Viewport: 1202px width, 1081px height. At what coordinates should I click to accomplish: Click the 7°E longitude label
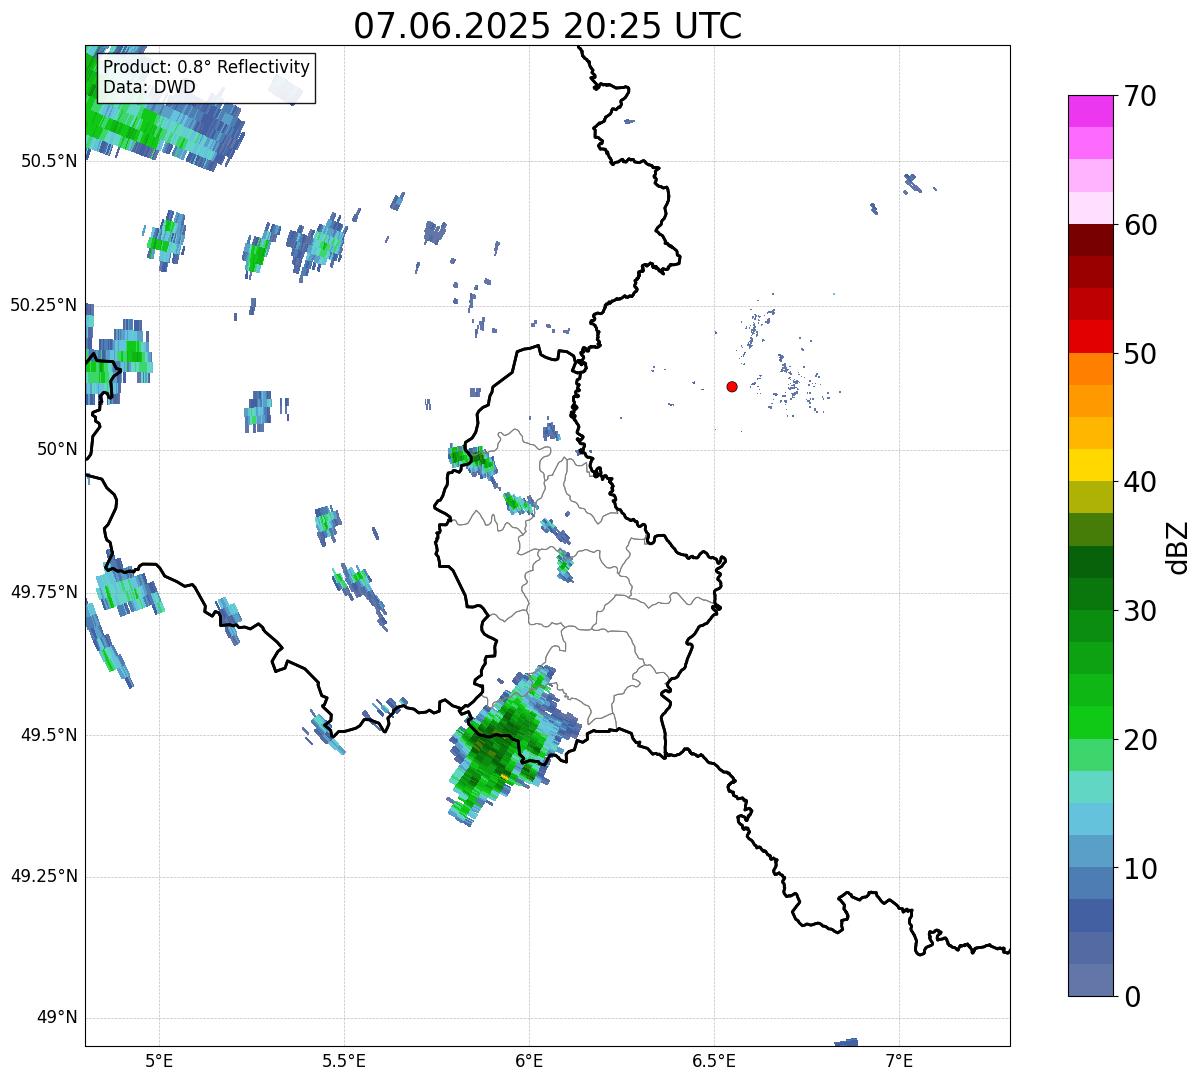899,1061
